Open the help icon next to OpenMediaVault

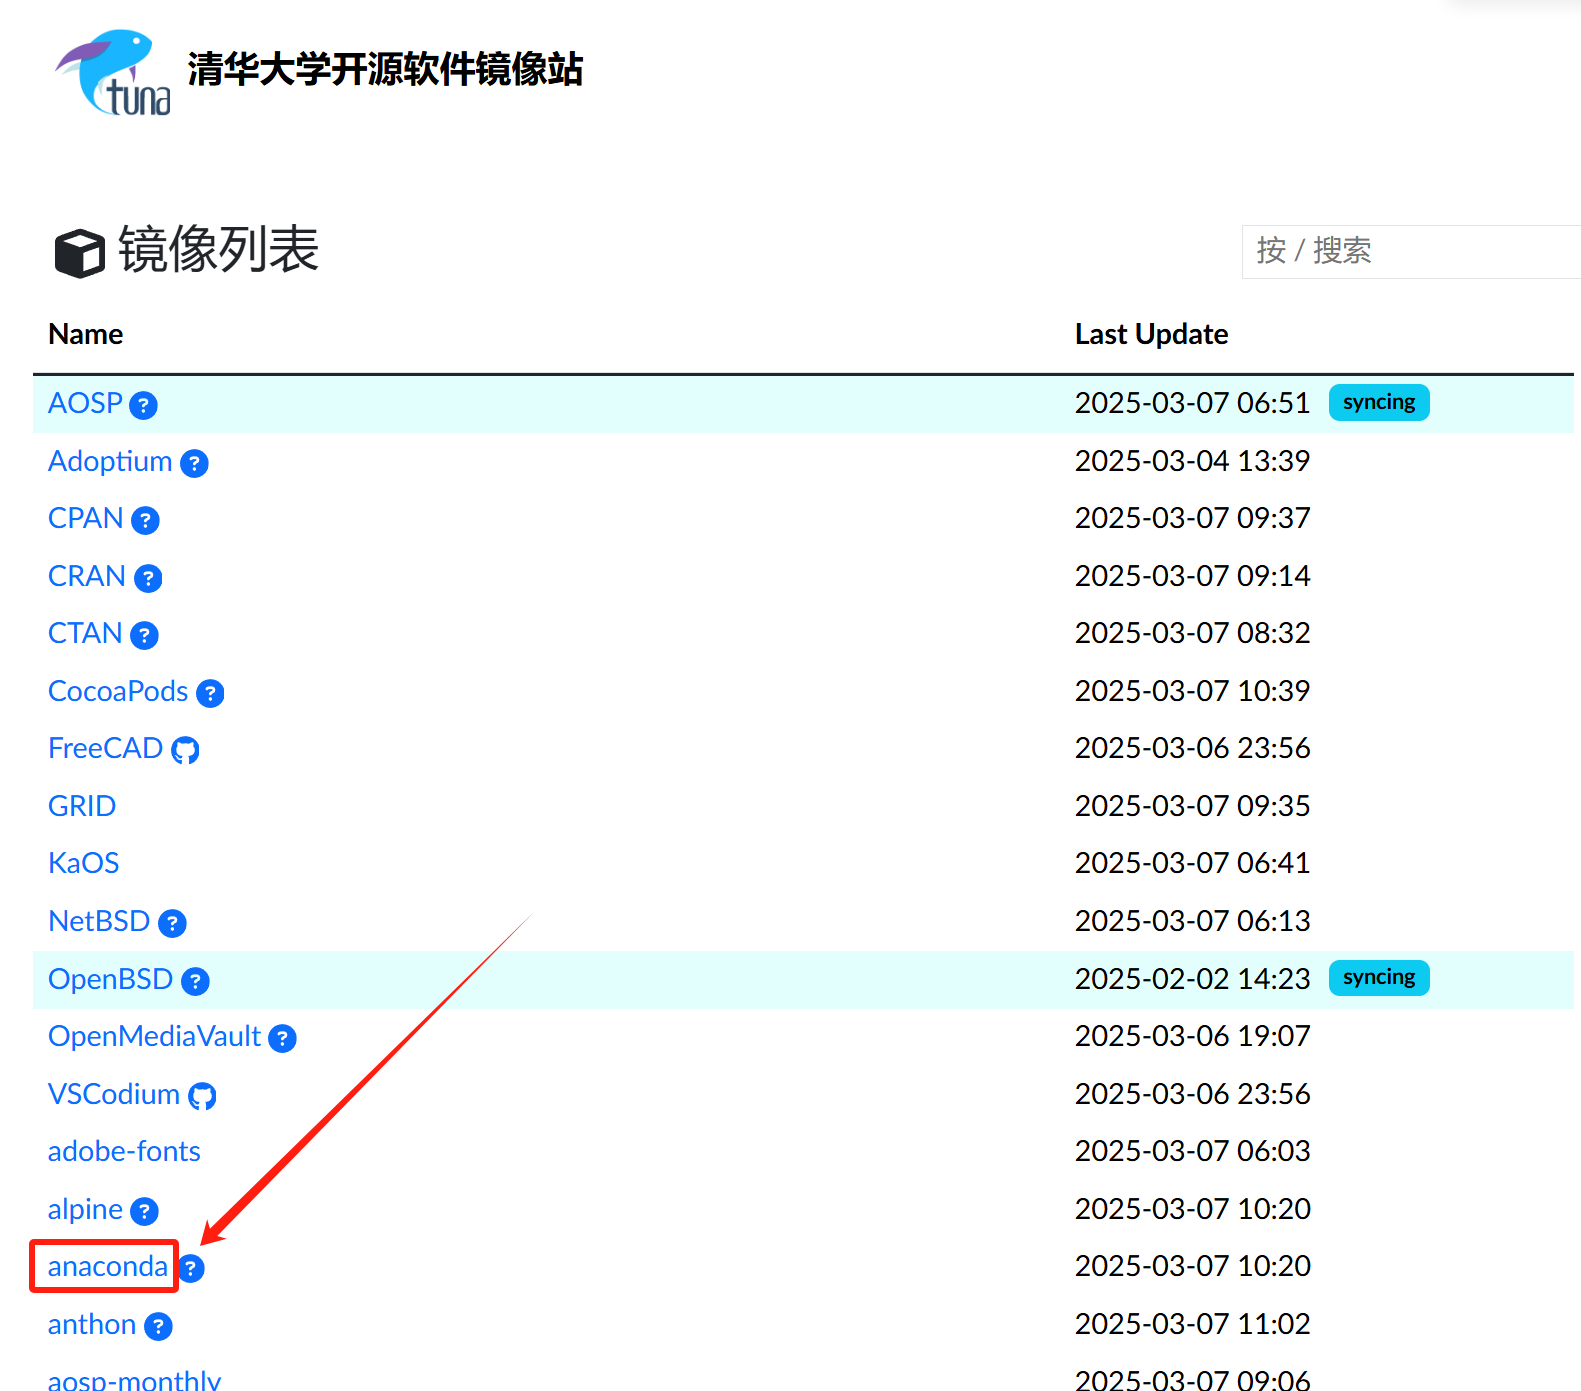point(282,1038)
